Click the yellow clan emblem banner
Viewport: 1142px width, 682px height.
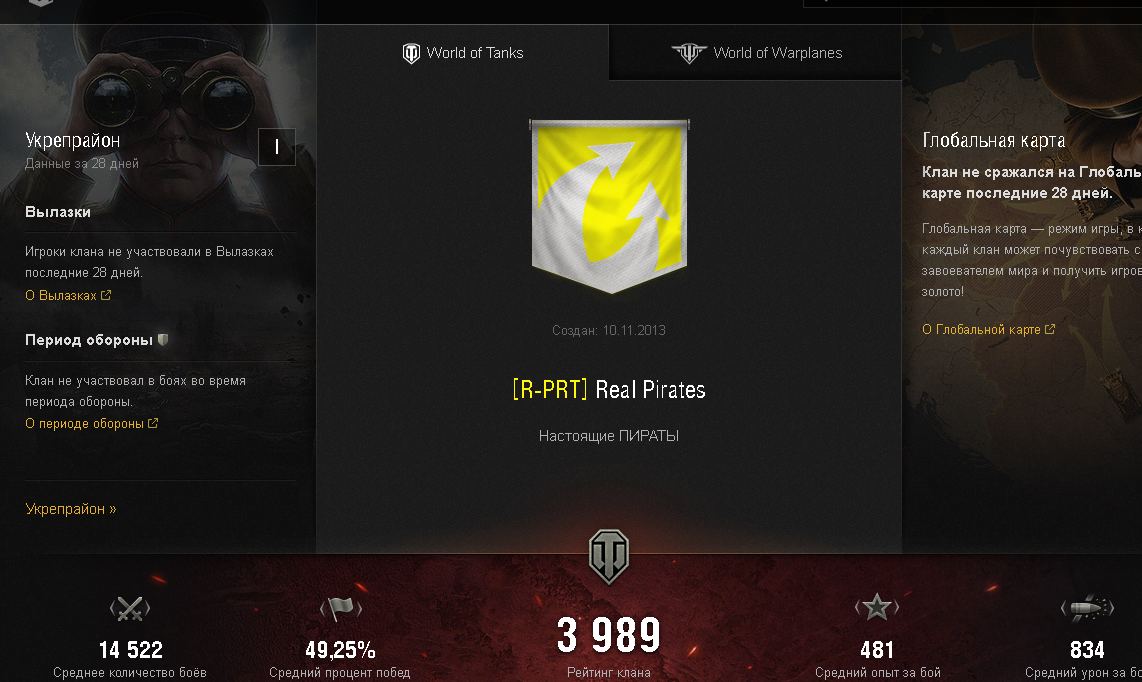[610, 206]
